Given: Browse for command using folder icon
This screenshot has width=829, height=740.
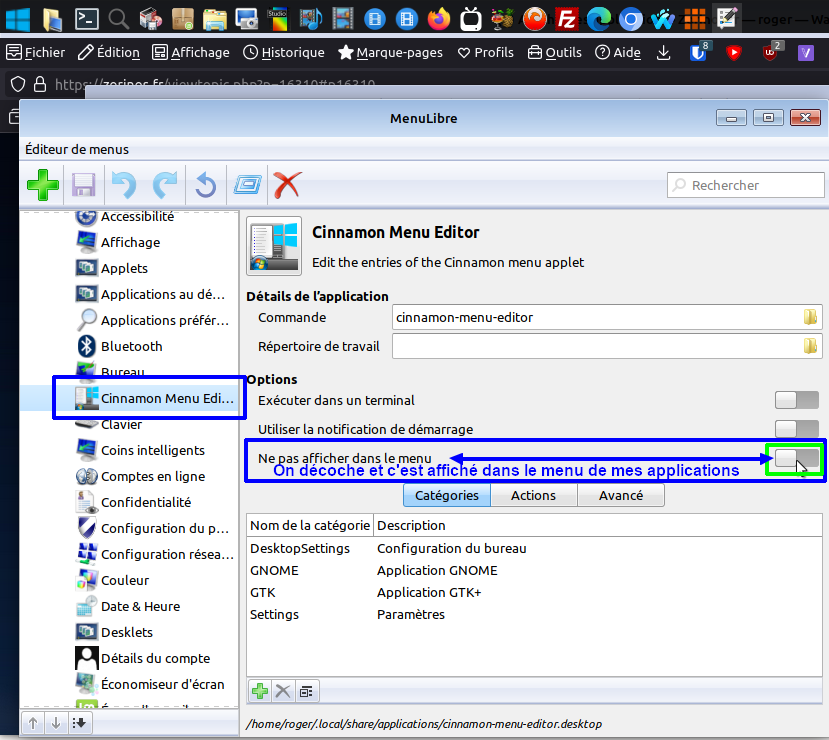Looking at the screenshot, I should [810, 318].
